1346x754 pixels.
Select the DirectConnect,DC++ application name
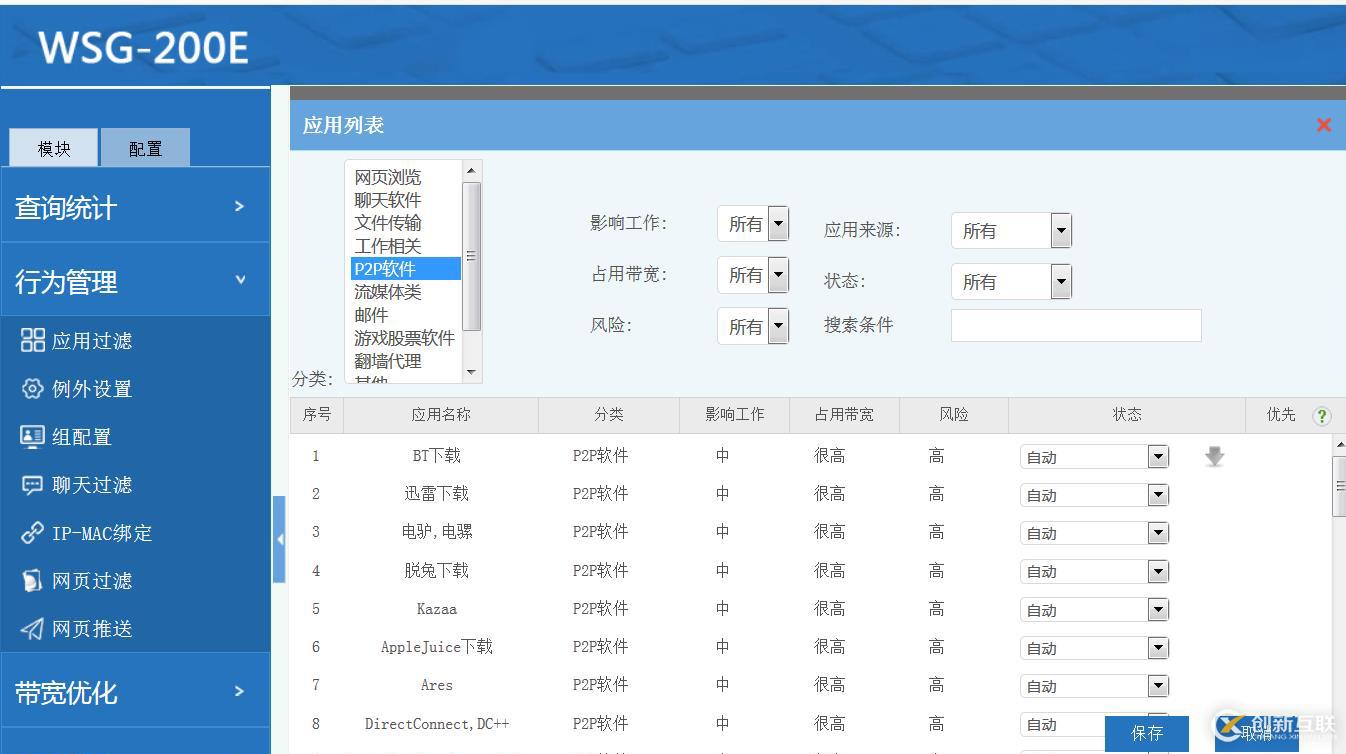click(x=437, y=723)
